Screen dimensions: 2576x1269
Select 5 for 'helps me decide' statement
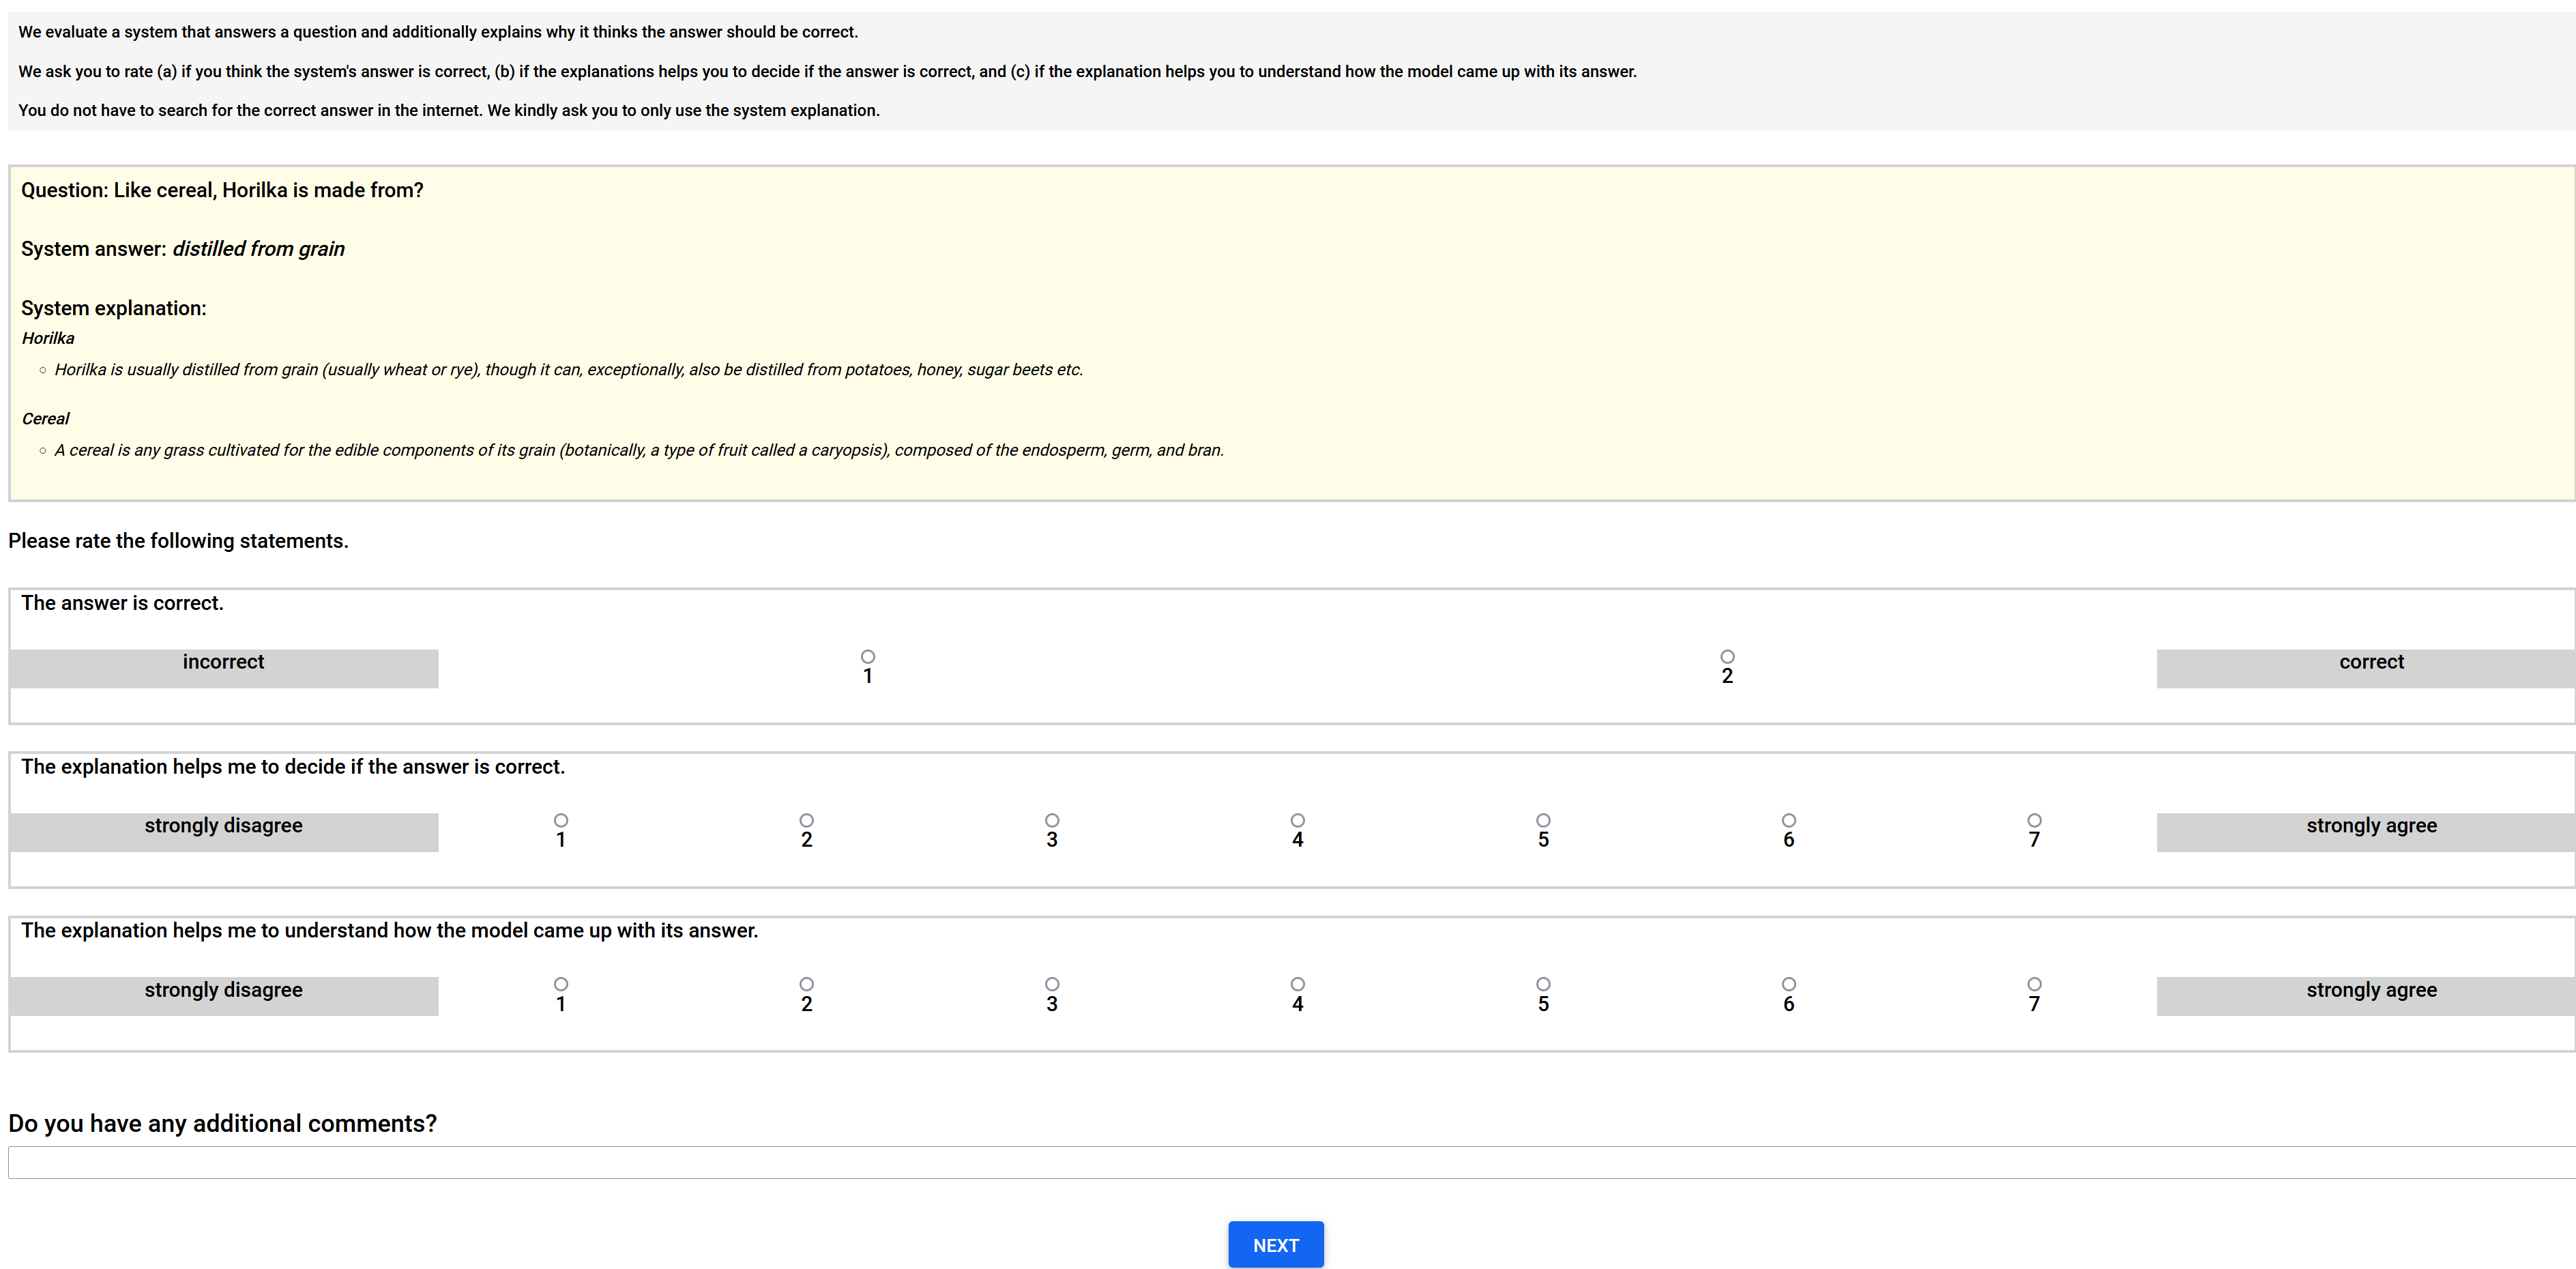click(x=1543, y=820)
